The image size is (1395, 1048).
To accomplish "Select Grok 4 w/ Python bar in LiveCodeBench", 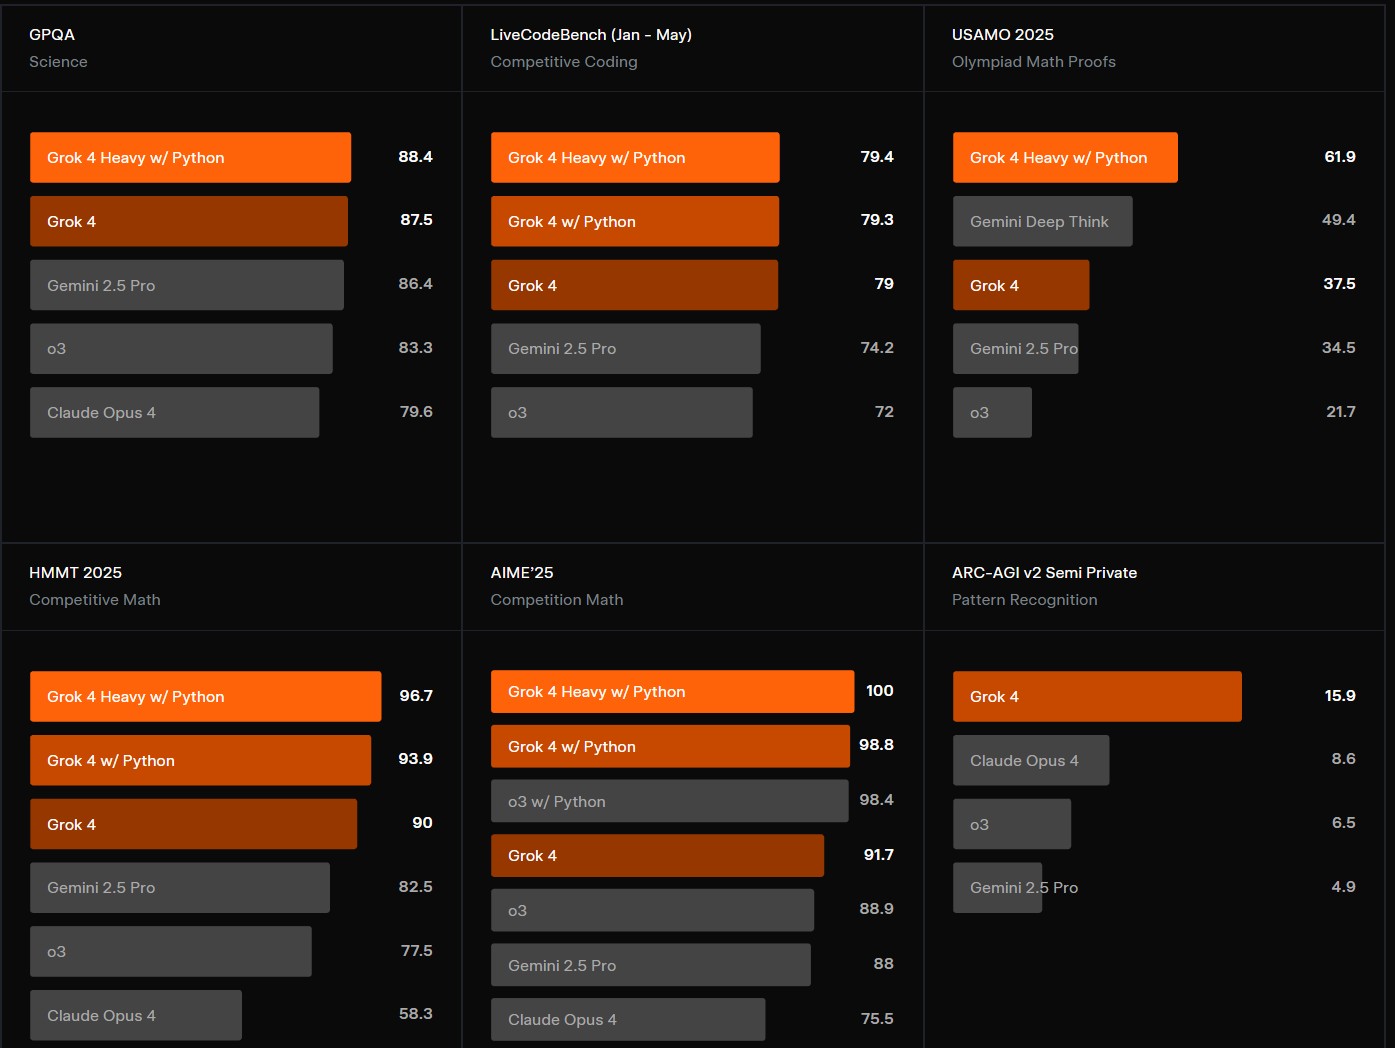I will point(635,221).
